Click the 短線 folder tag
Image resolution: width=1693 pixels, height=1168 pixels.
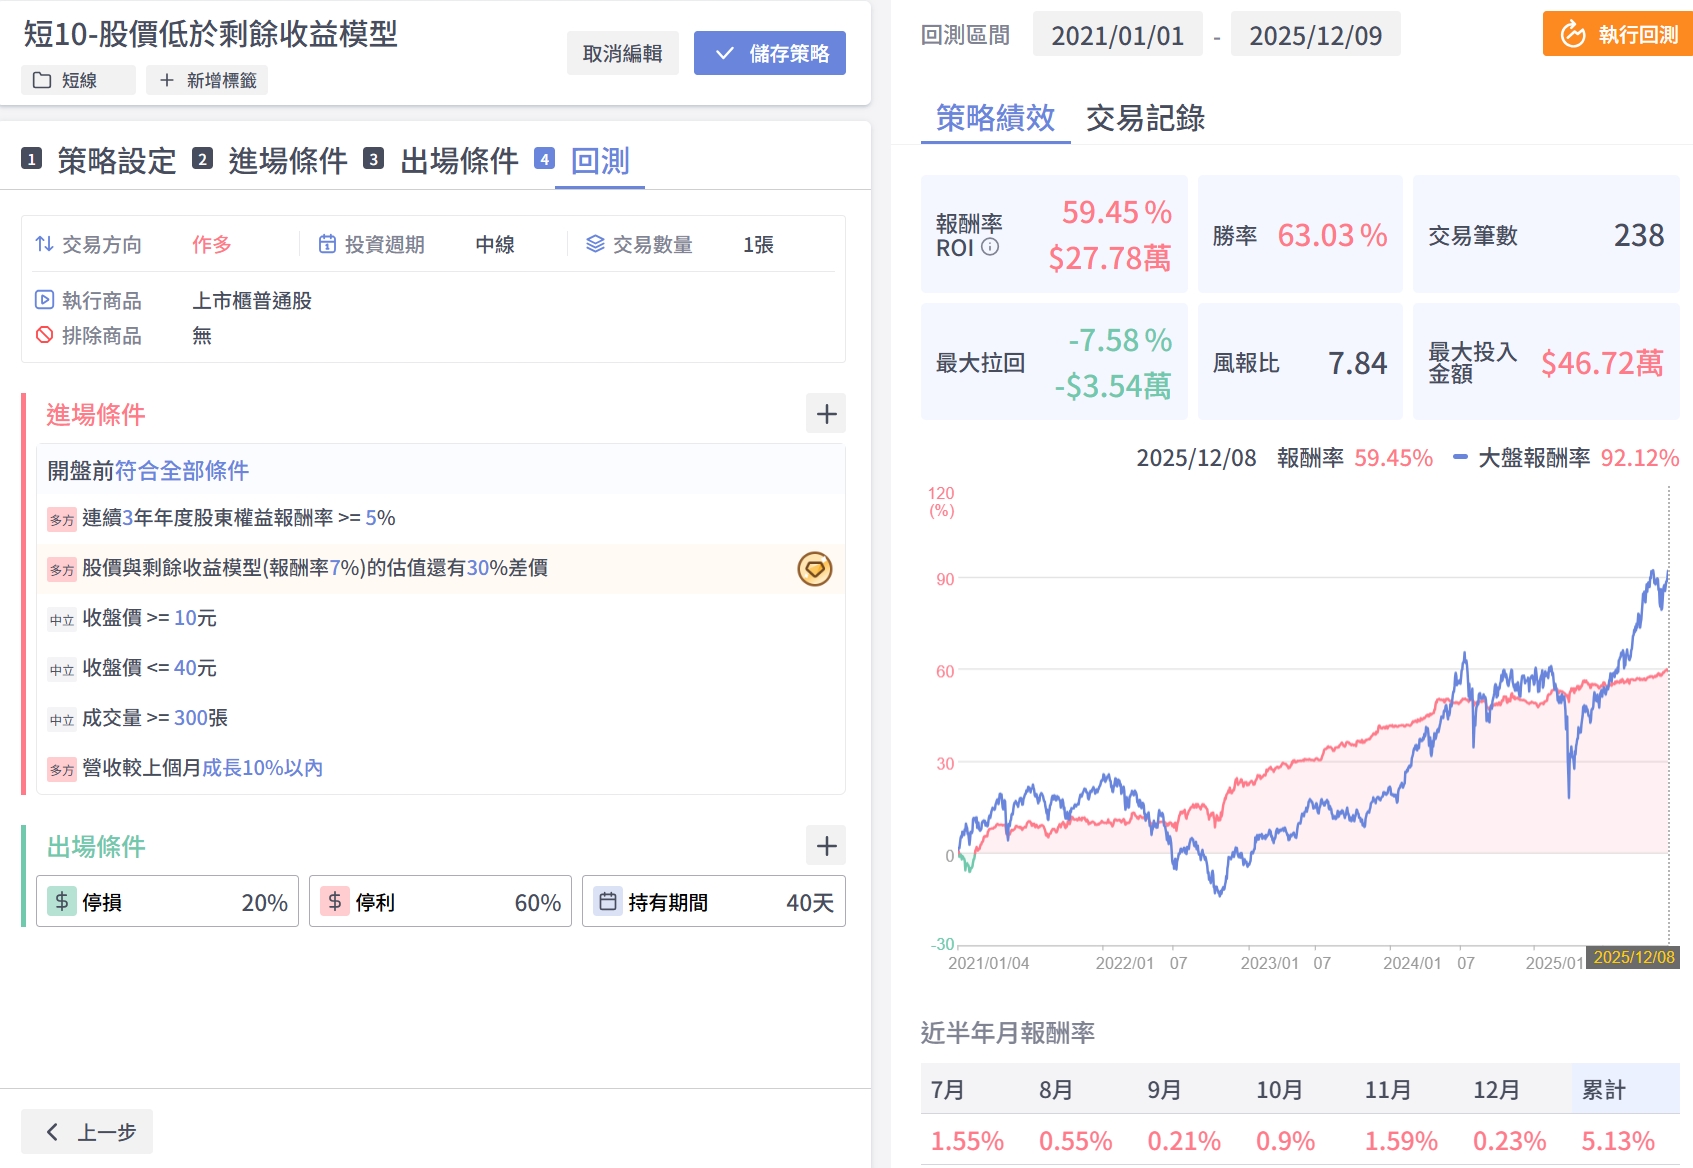coord(78,81)
